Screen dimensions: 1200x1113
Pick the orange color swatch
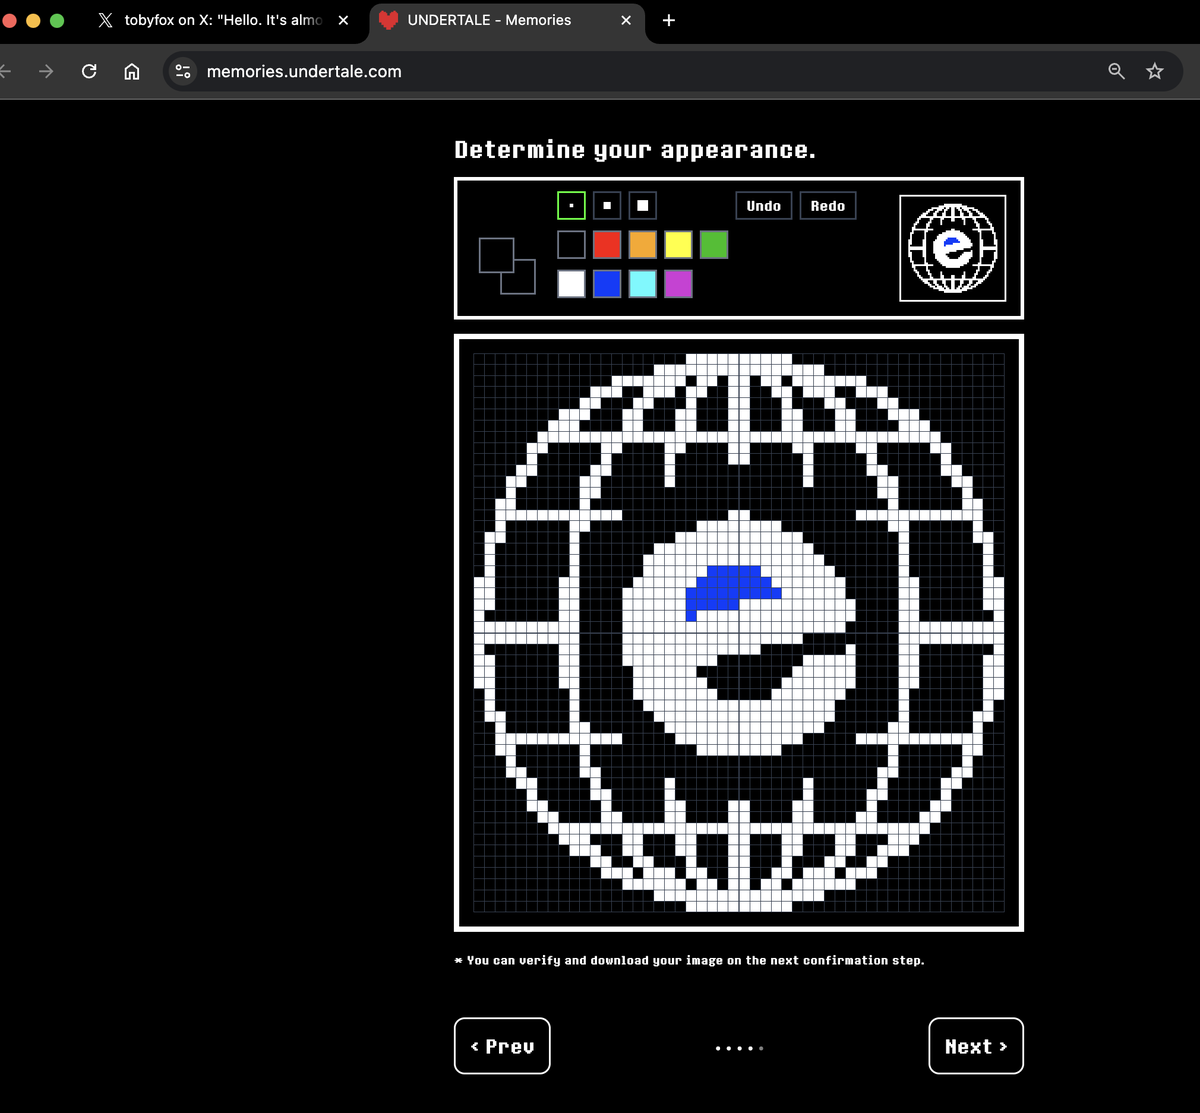(643, 244)
